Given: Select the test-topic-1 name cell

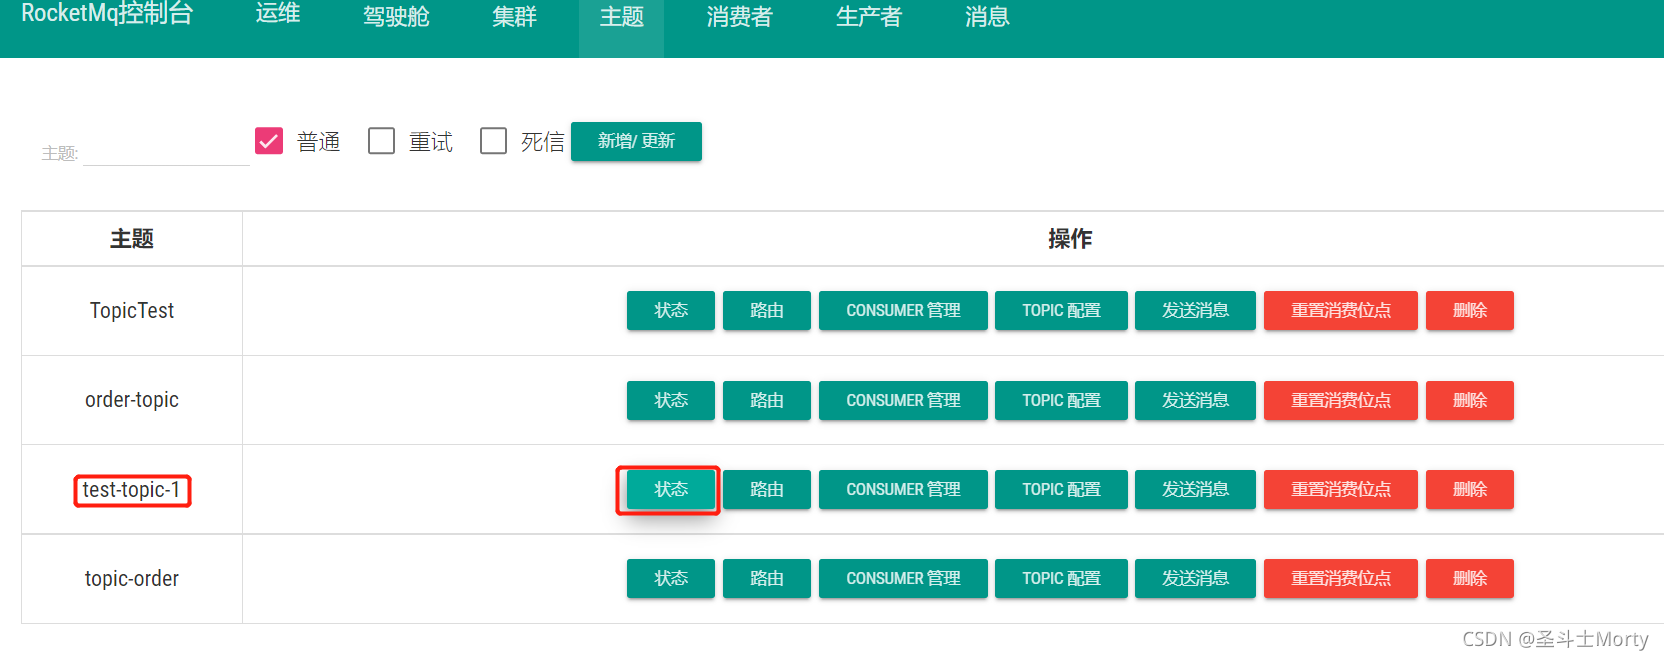Looking at the screenshot, I should click(132, 489).
